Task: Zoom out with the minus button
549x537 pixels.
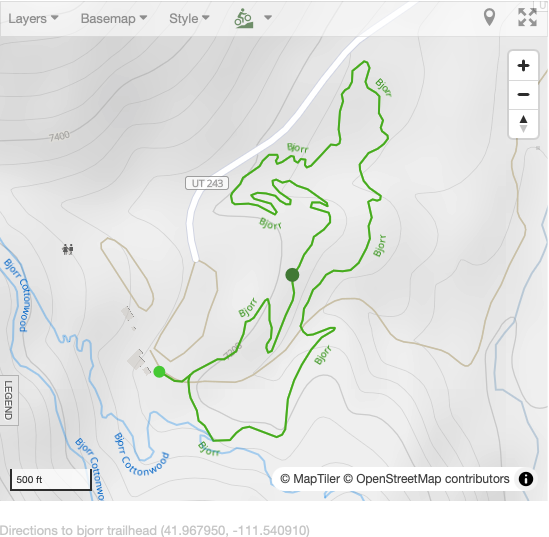Action: (x=523, y=95)
